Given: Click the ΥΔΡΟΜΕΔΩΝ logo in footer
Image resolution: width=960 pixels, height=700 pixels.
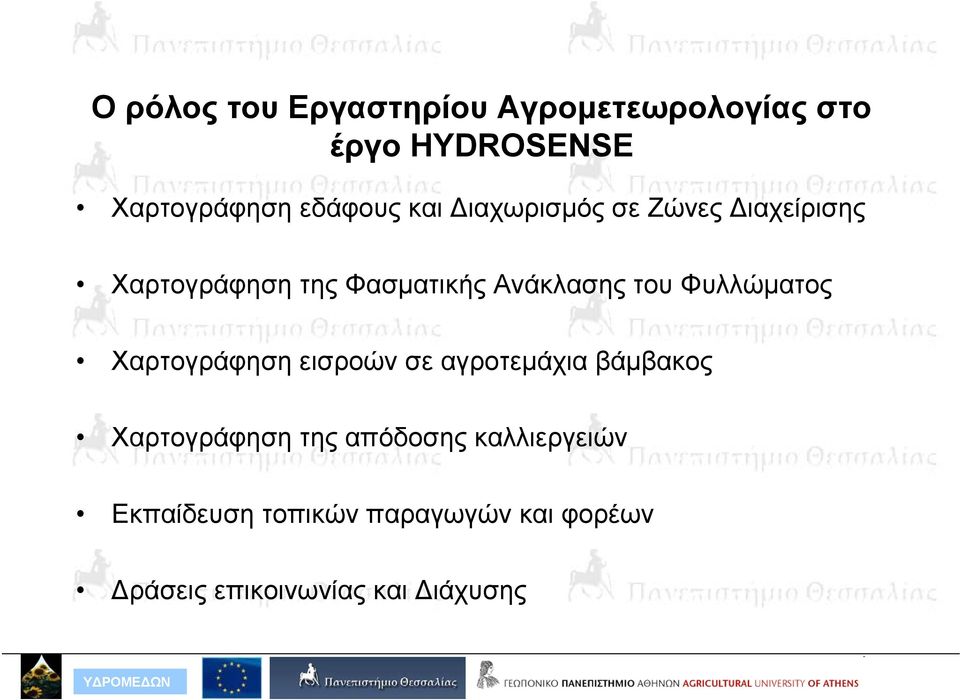Looking at the screenshot, I should click(x=130, y=682).
